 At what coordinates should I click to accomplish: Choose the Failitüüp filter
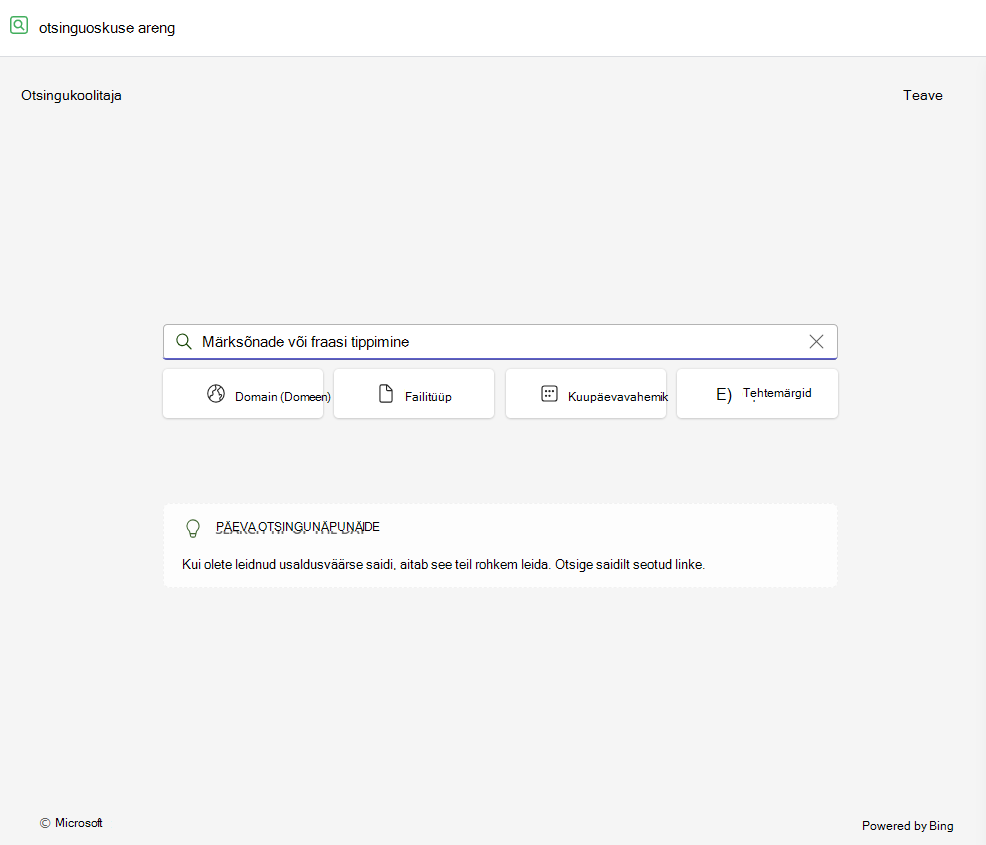[x=414, y=394]
